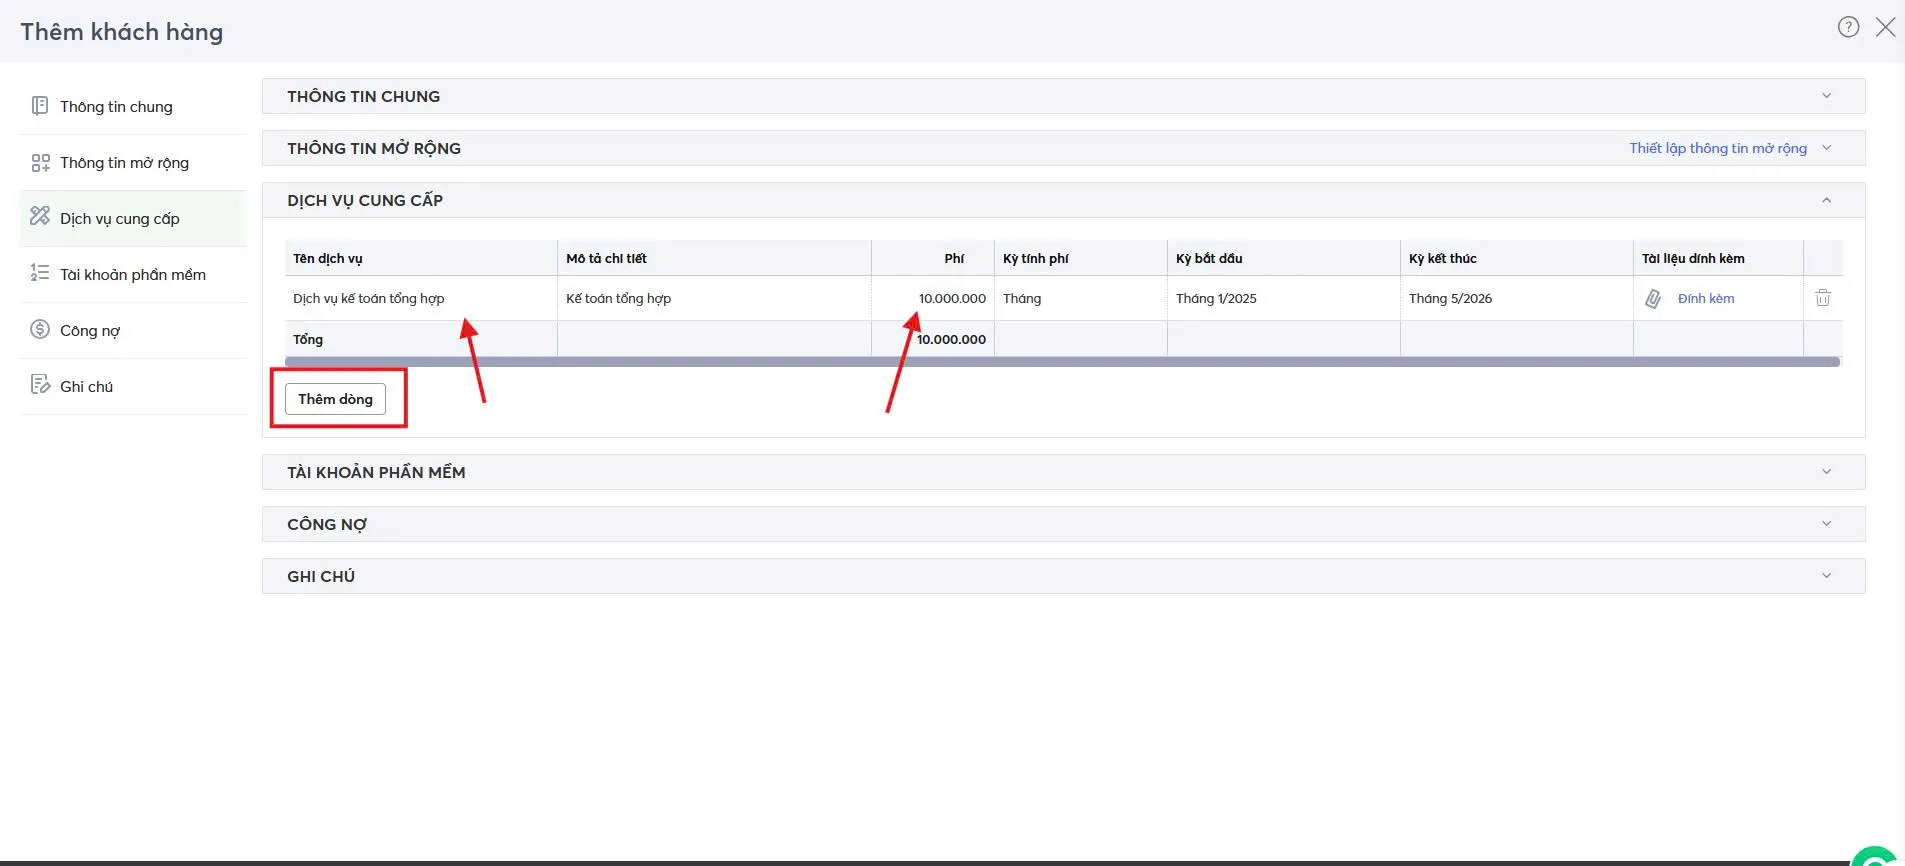Click the Đính kèm attachment link
This screenshot has height=866, width=1905.
1706,298
